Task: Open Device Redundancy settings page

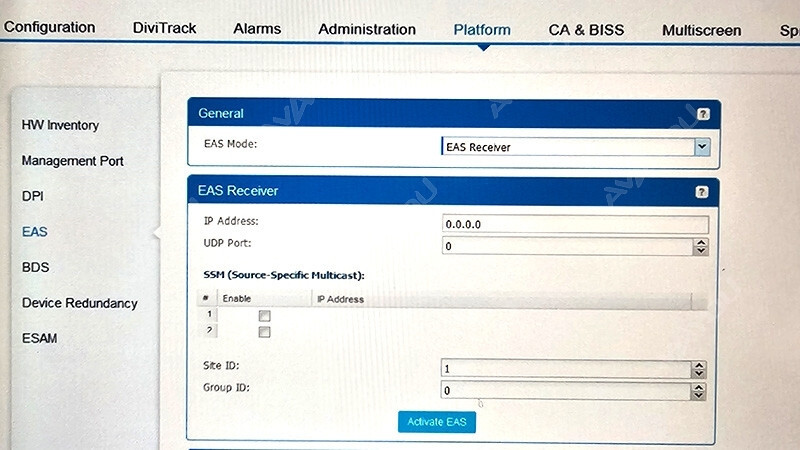Action: pos(80,303)
